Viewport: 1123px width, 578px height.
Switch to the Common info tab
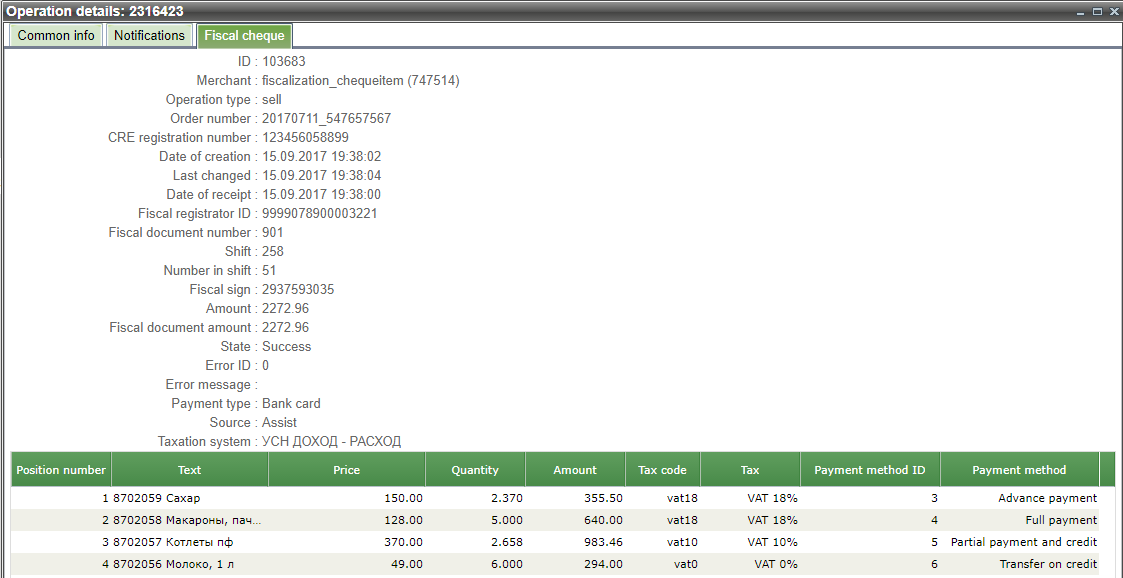(56, 36)
